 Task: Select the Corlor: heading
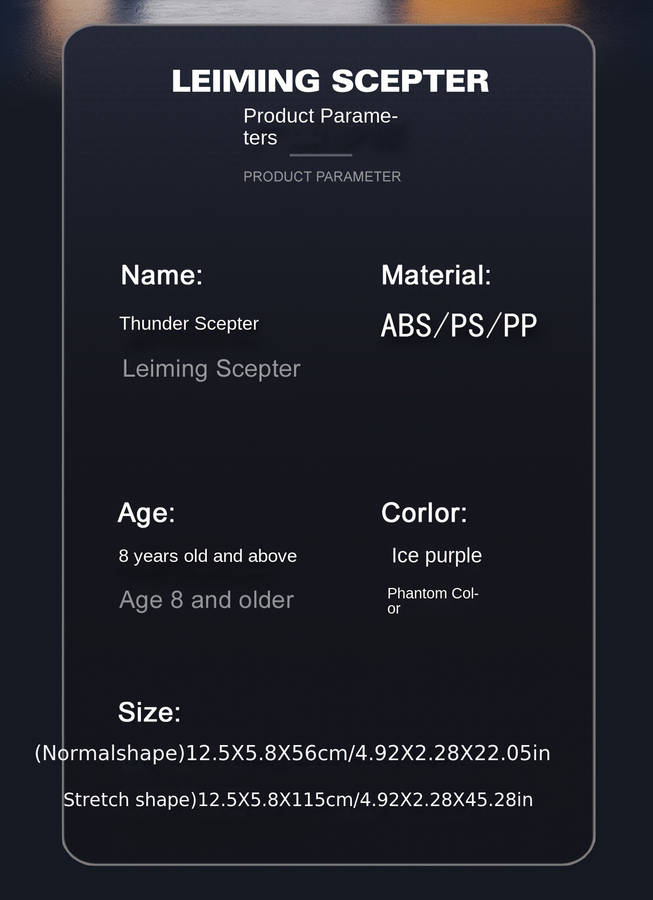[x=424, y=514]
